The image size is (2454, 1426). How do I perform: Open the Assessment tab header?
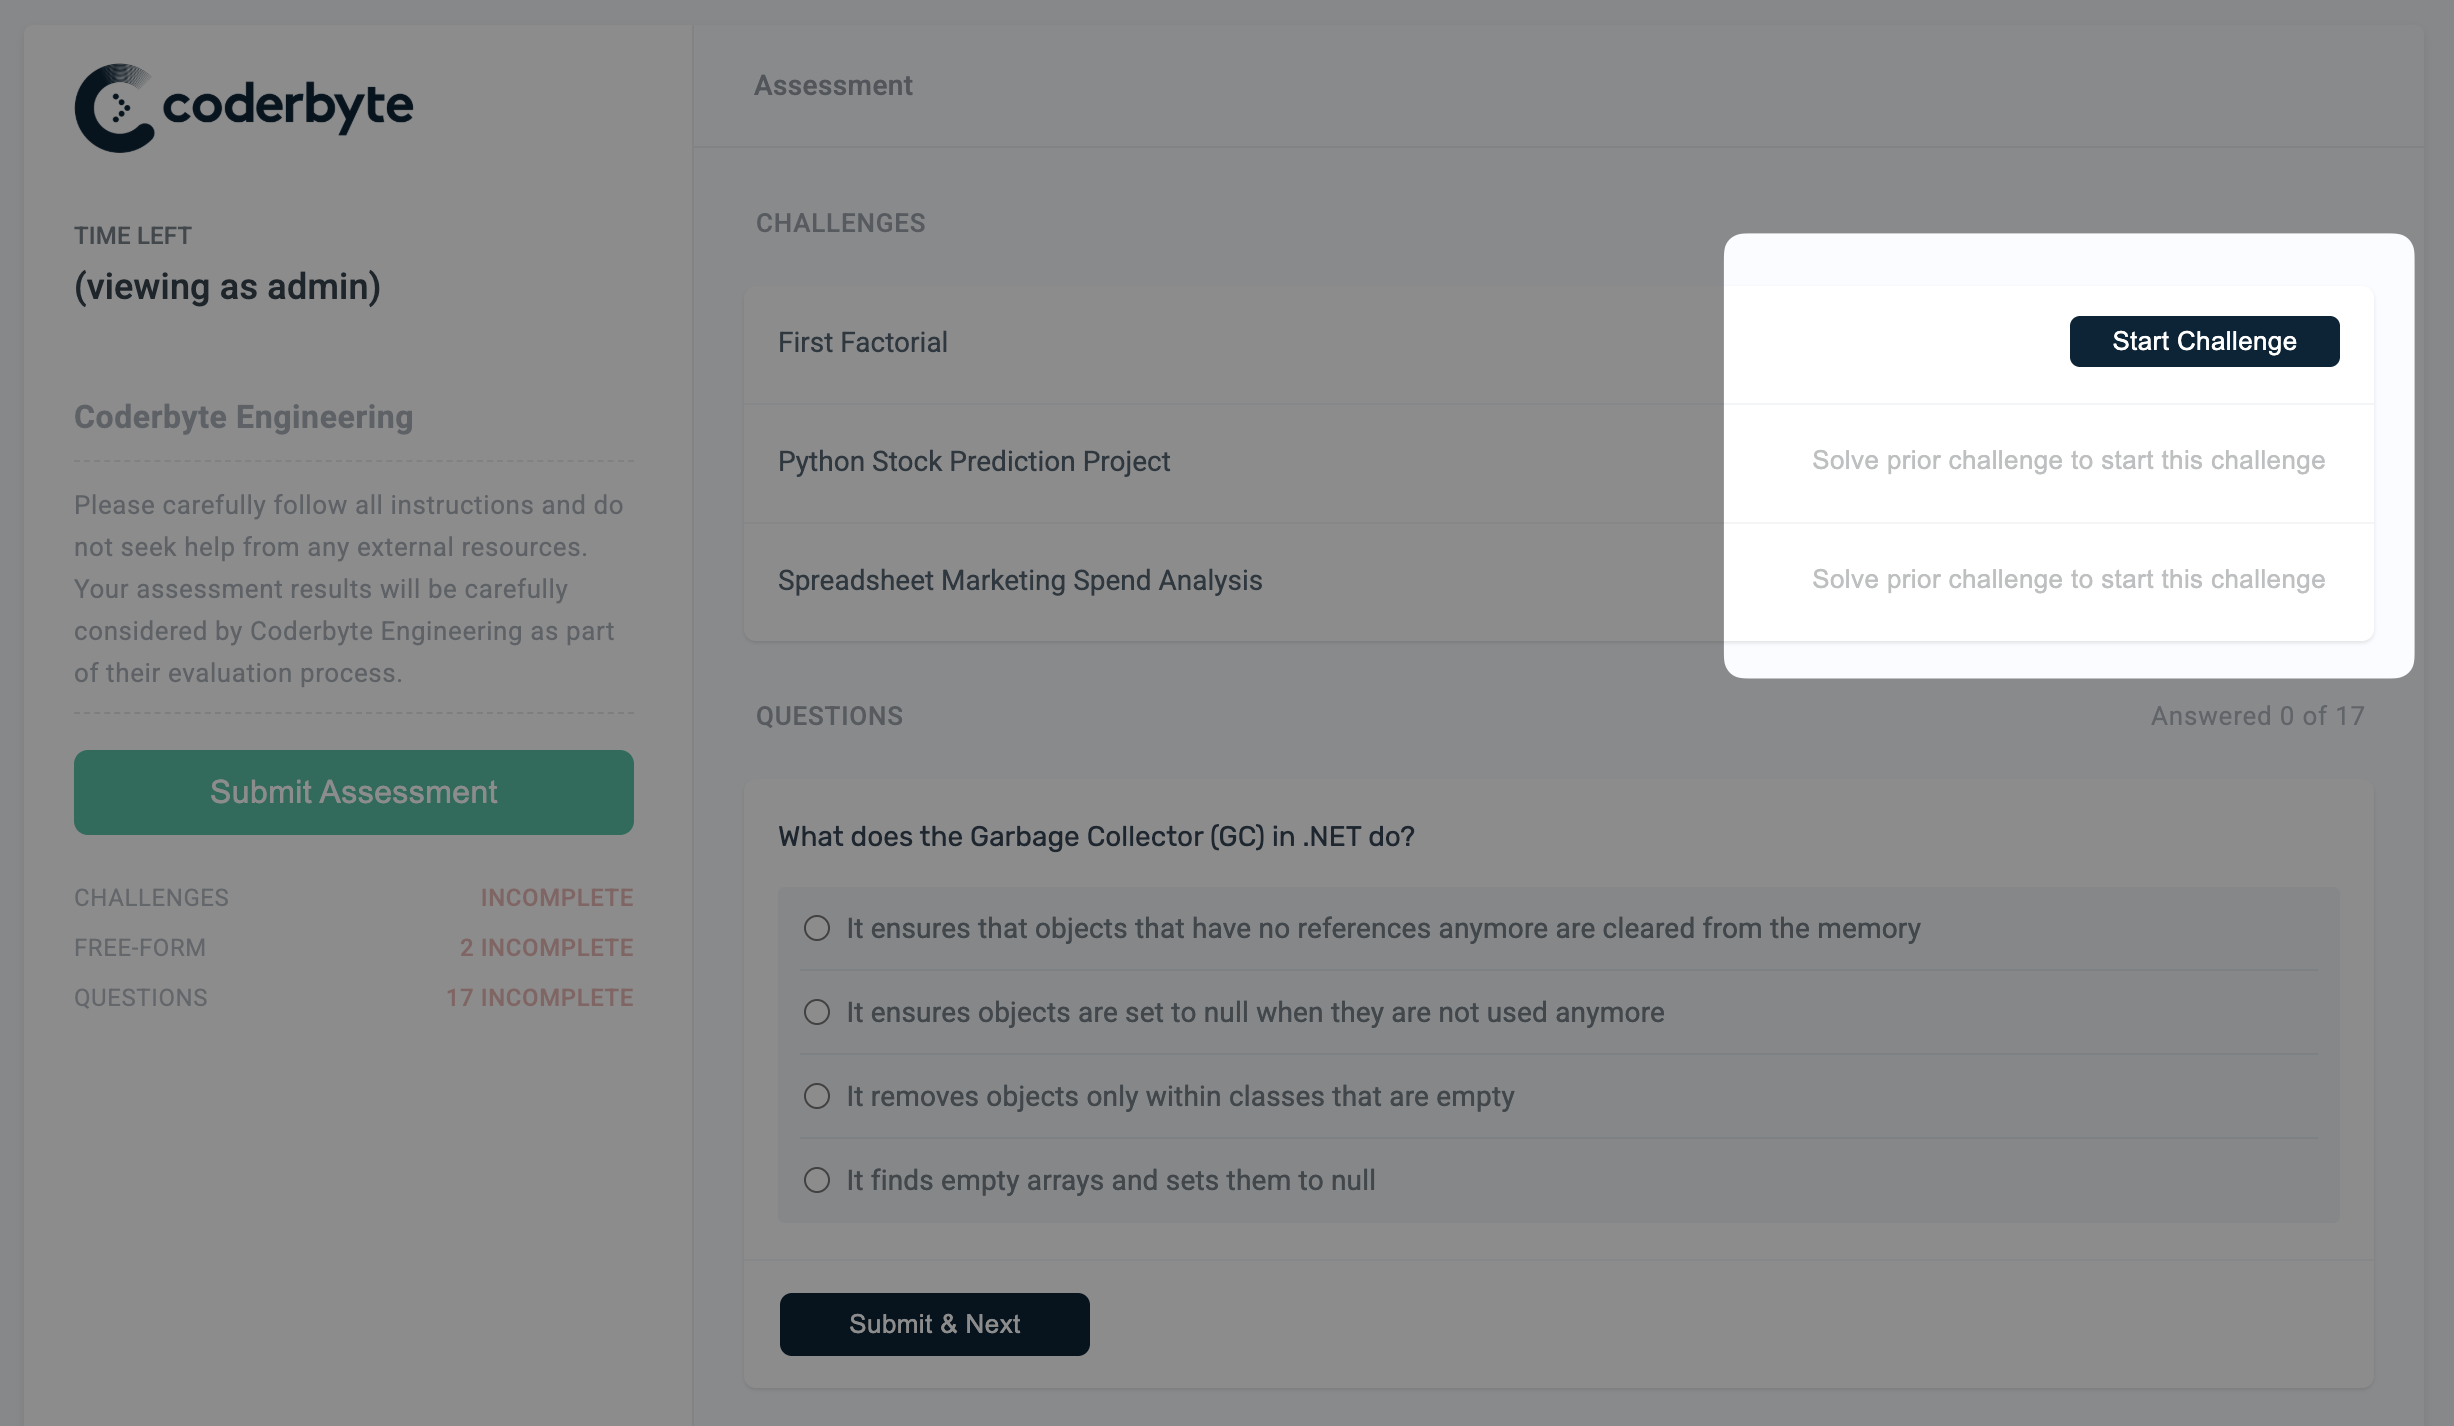click(x=833, y=86)
